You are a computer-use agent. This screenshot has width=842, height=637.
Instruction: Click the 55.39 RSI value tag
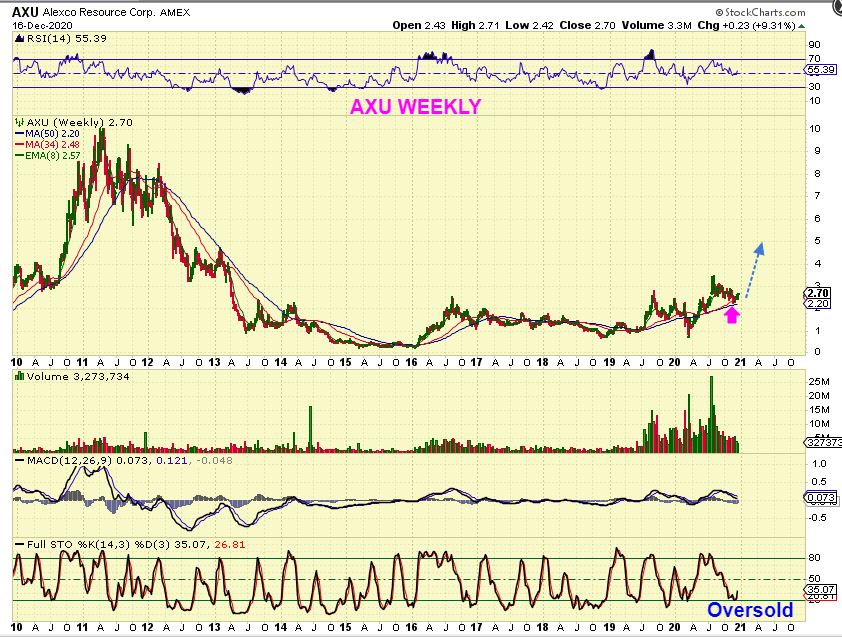[x=821, y=70]
